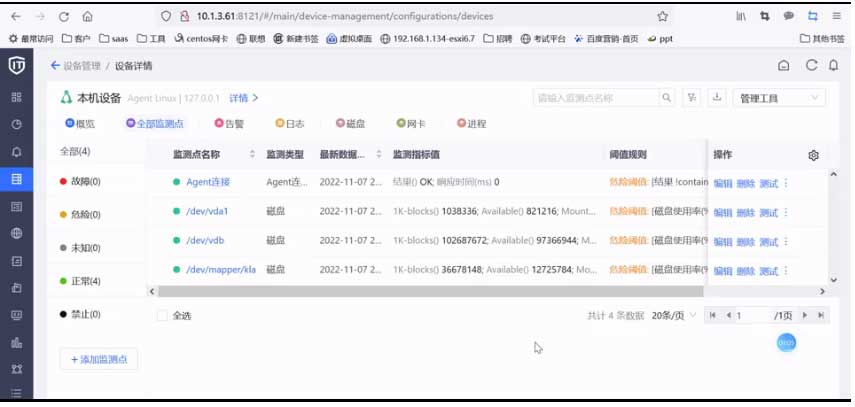Open the 20条/页 page size dropdown

(x=674, y=315)
